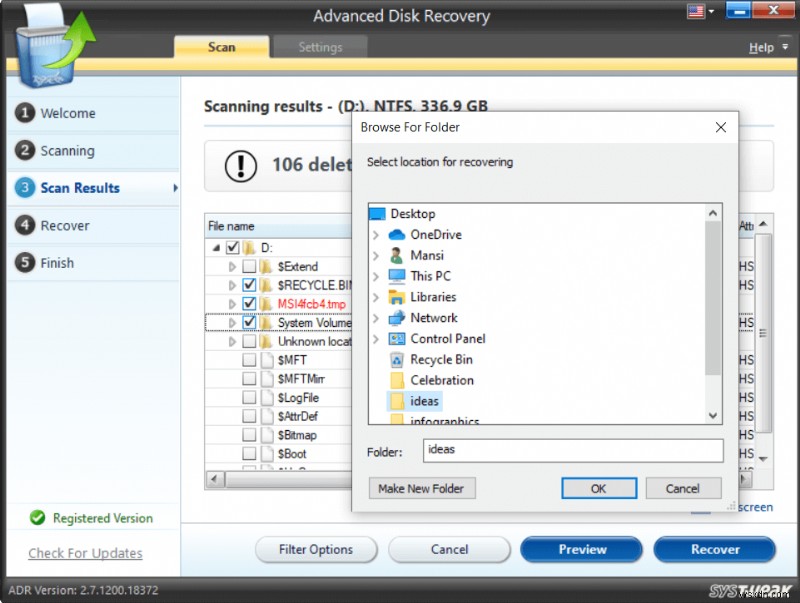Image resolution: width=800 pixels, height=603 pixels.
Task: Go to the Finish step
Action: click(57, 263)
